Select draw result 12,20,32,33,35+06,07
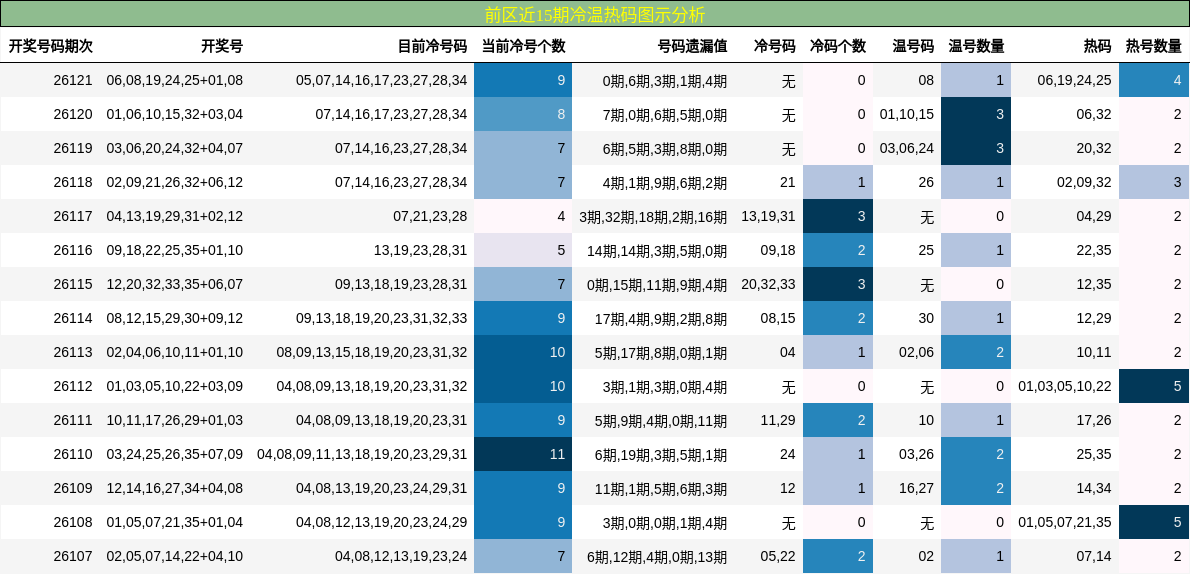 pyautogui.click(x=175, y=285)
